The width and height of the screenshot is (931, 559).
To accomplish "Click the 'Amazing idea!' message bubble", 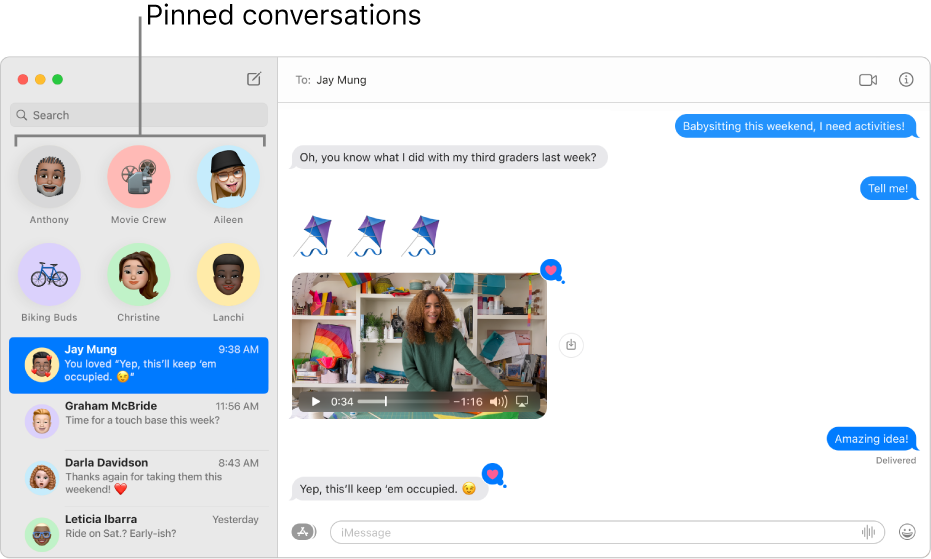I will point(871,439).
